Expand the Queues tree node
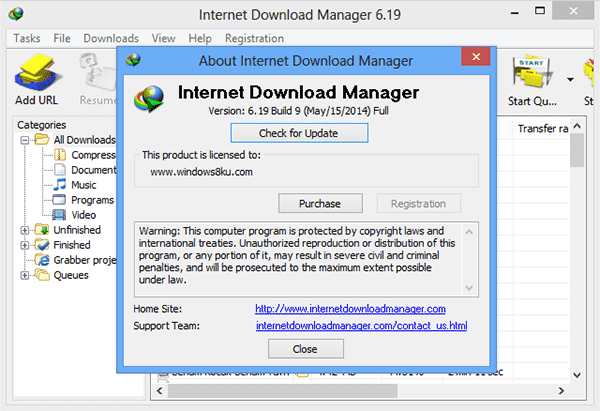Screen dimensions: 600x411 pyautogui.click(x=25, y=275)
